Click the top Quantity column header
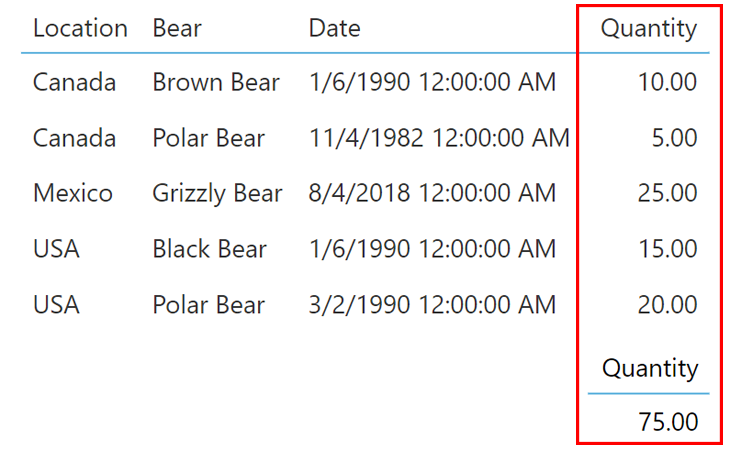 pyautogui.click(x=649, y=29)
